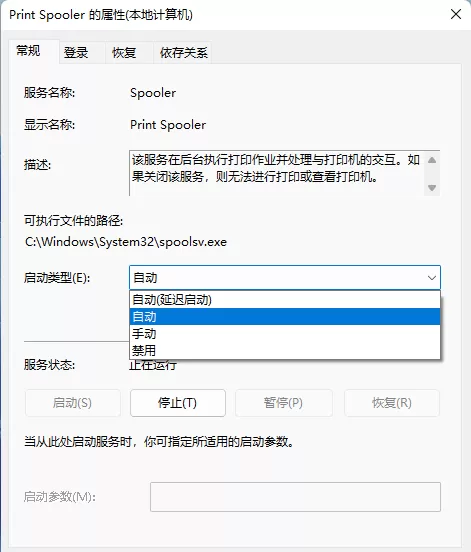This screenshot has height=552, width=471.
Task: Click into the 描述 text box
Action: click(x=277, y=173)
